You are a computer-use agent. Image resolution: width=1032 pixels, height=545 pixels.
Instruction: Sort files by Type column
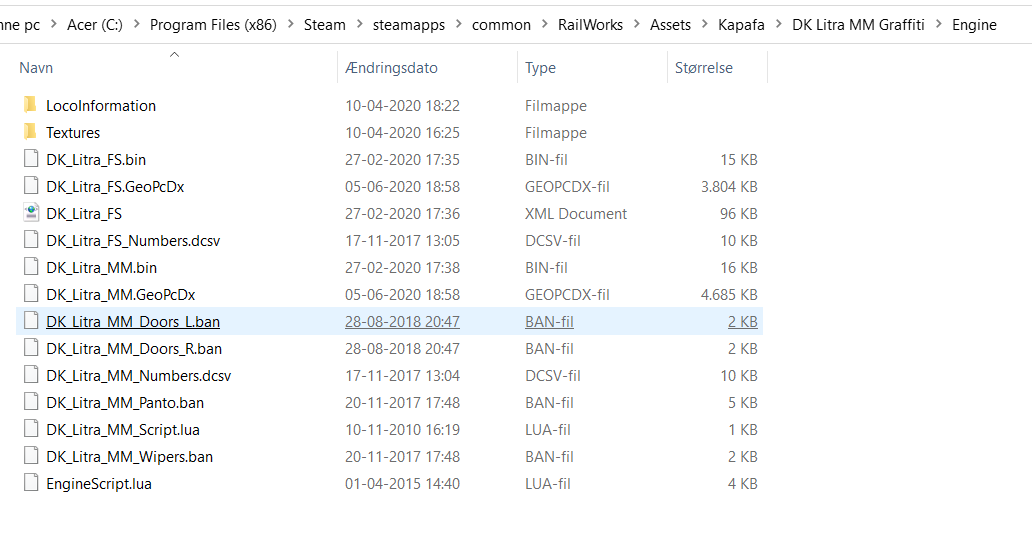540,68
